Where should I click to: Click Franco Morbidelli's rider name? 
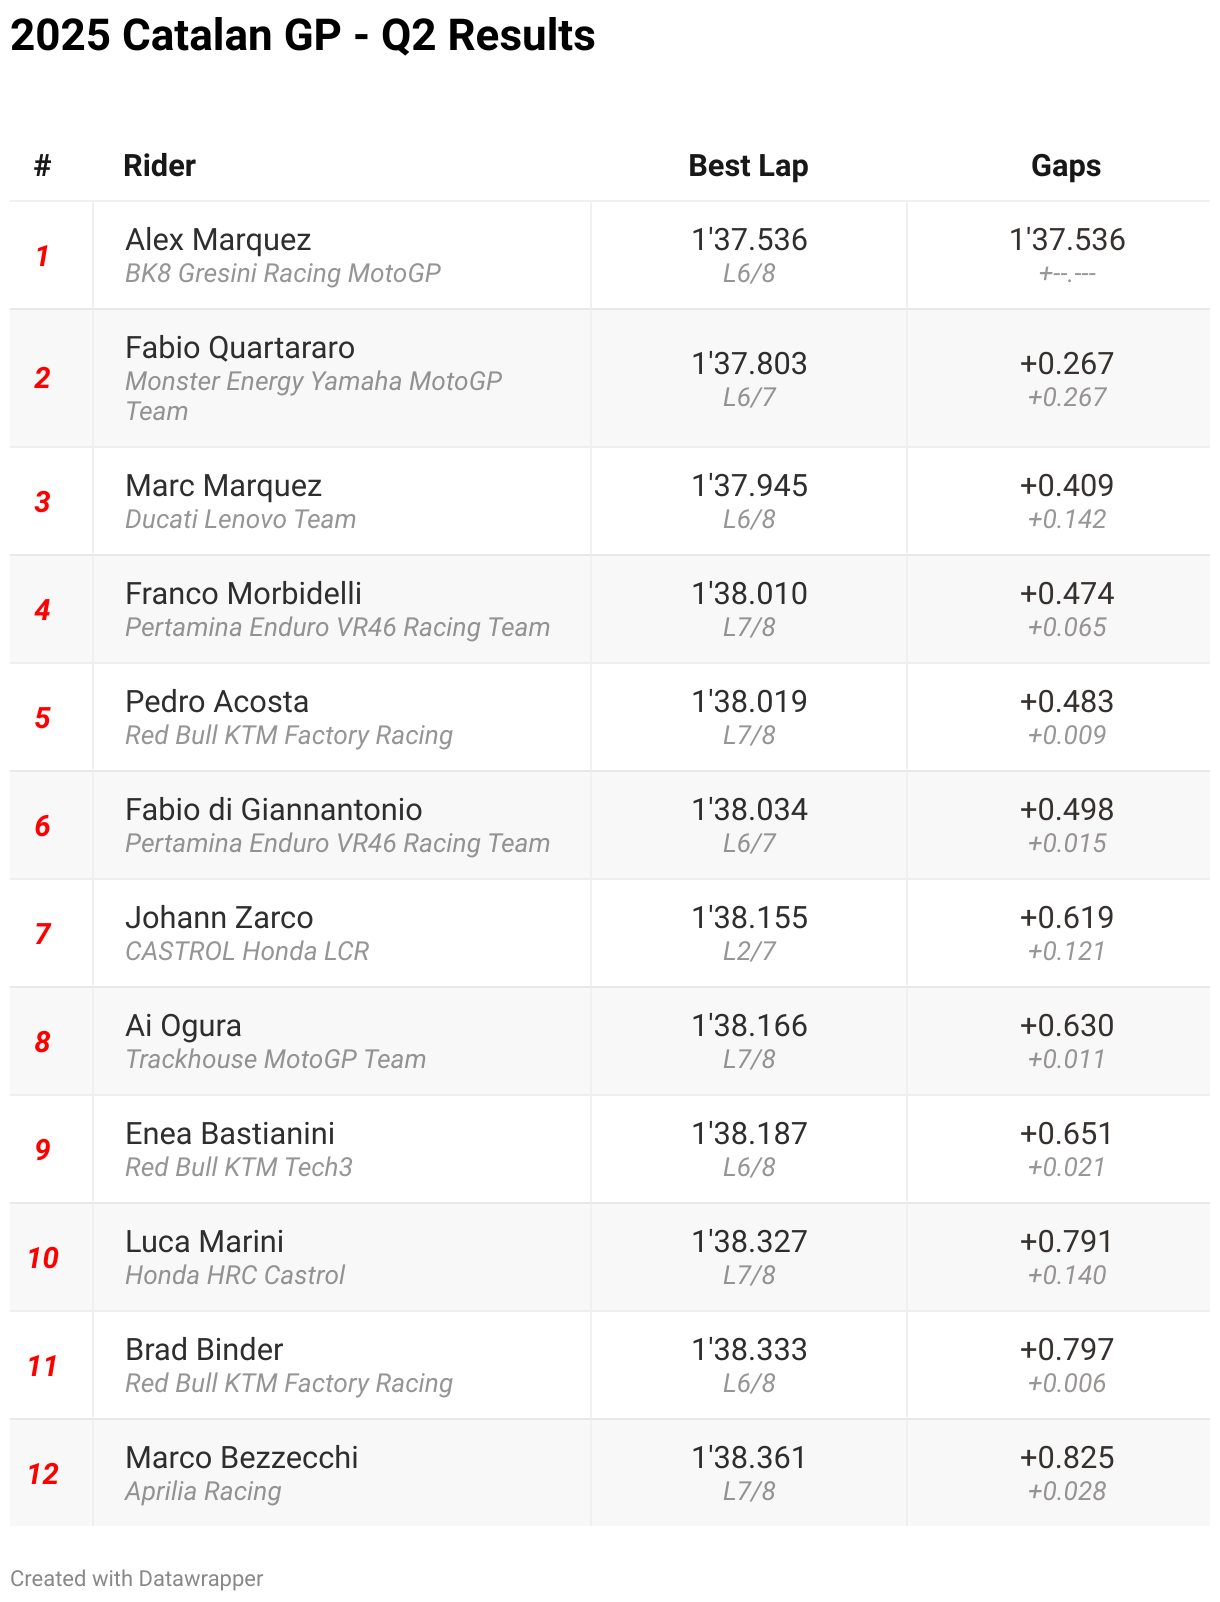pos(243,594)
